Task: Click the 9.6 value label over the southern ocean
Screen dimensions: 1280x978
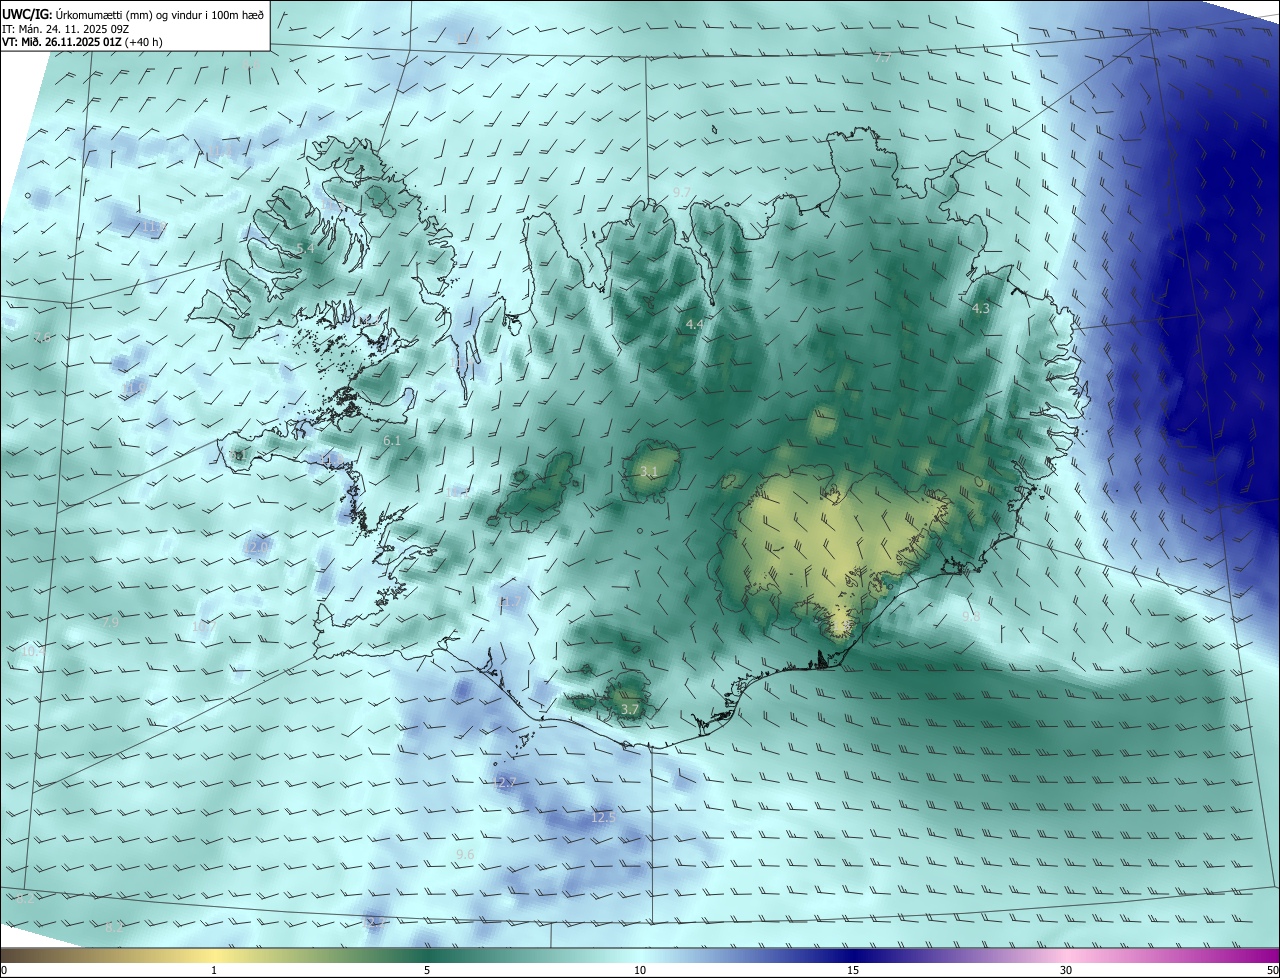Action: (465, 854)
